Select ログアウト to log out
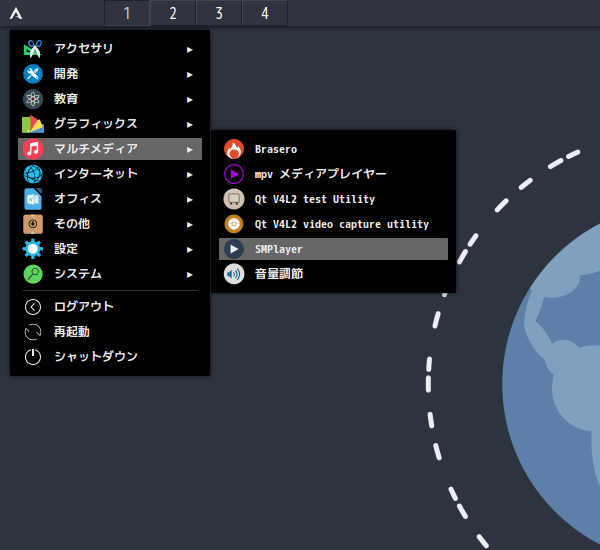 click(x=110, y=307)
